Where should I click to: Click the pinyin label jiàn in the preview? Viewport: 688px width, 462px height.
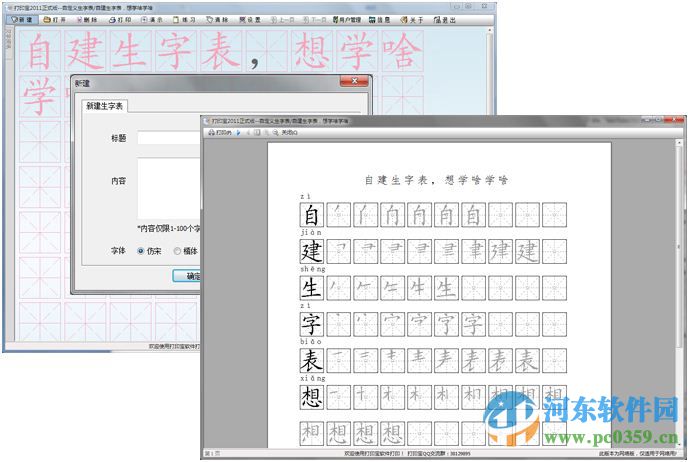pos(311,233)
